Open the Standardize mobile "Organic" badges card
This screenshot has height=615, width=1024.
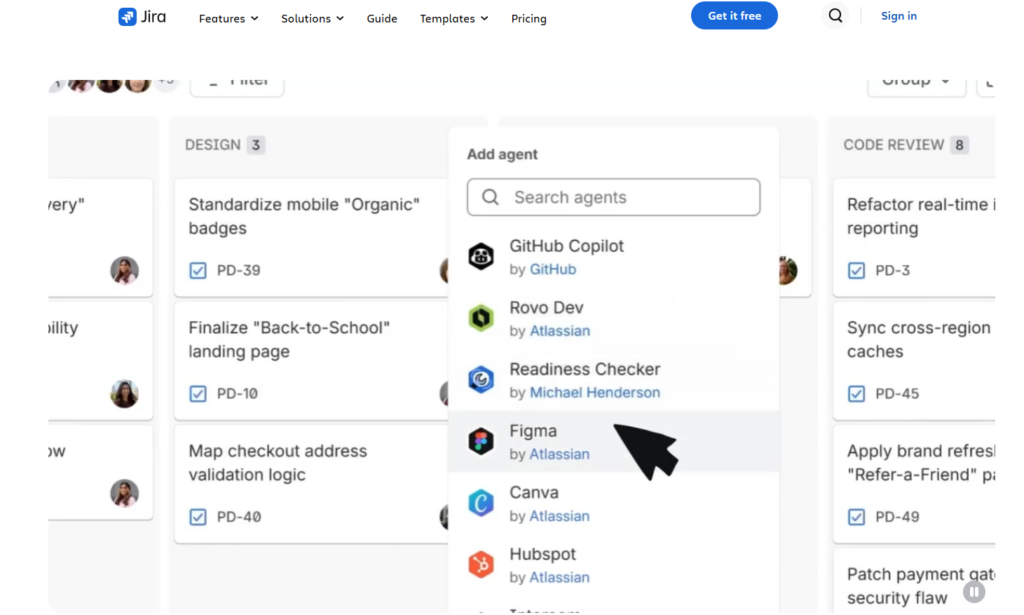(x=312, y=238)
